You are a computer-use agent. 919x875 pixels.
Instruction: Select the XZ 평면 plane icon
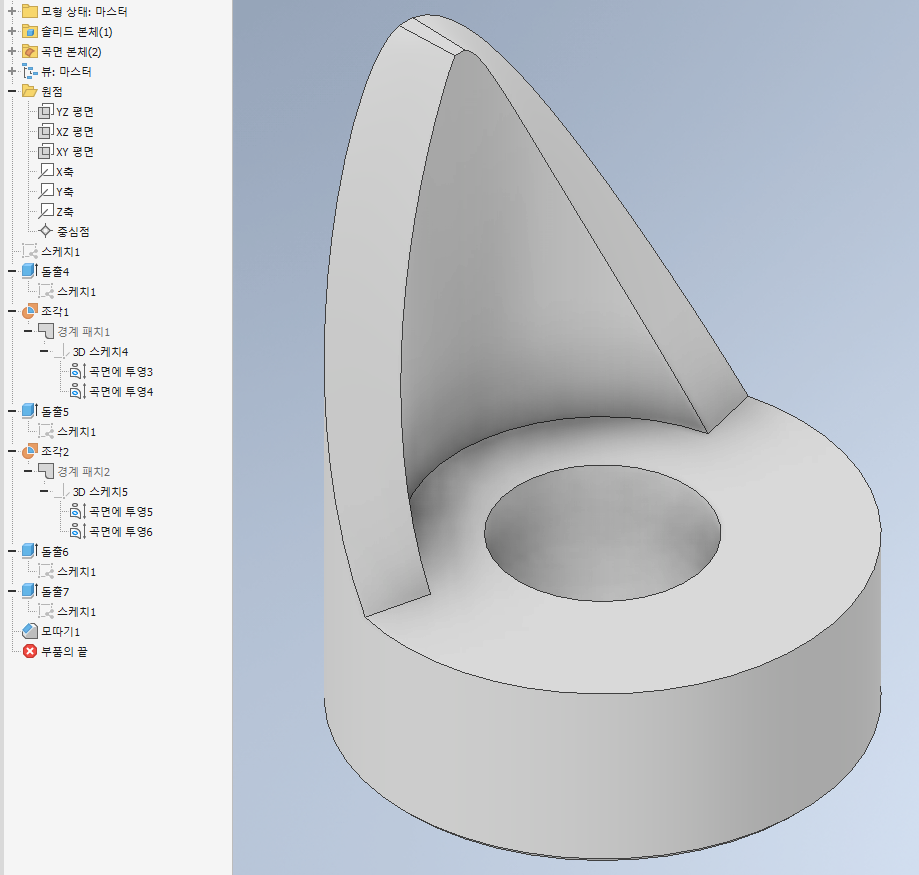pyautogui.click(x=46, y=131)
